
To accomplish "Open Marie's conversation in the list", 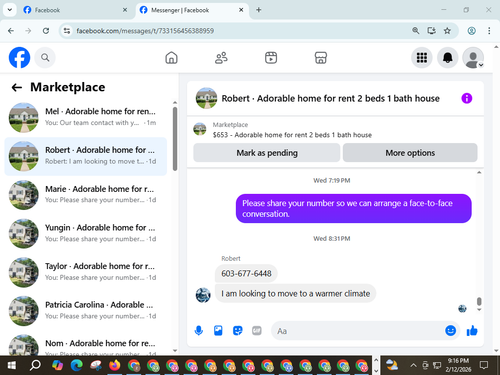I will coord(86,195).
